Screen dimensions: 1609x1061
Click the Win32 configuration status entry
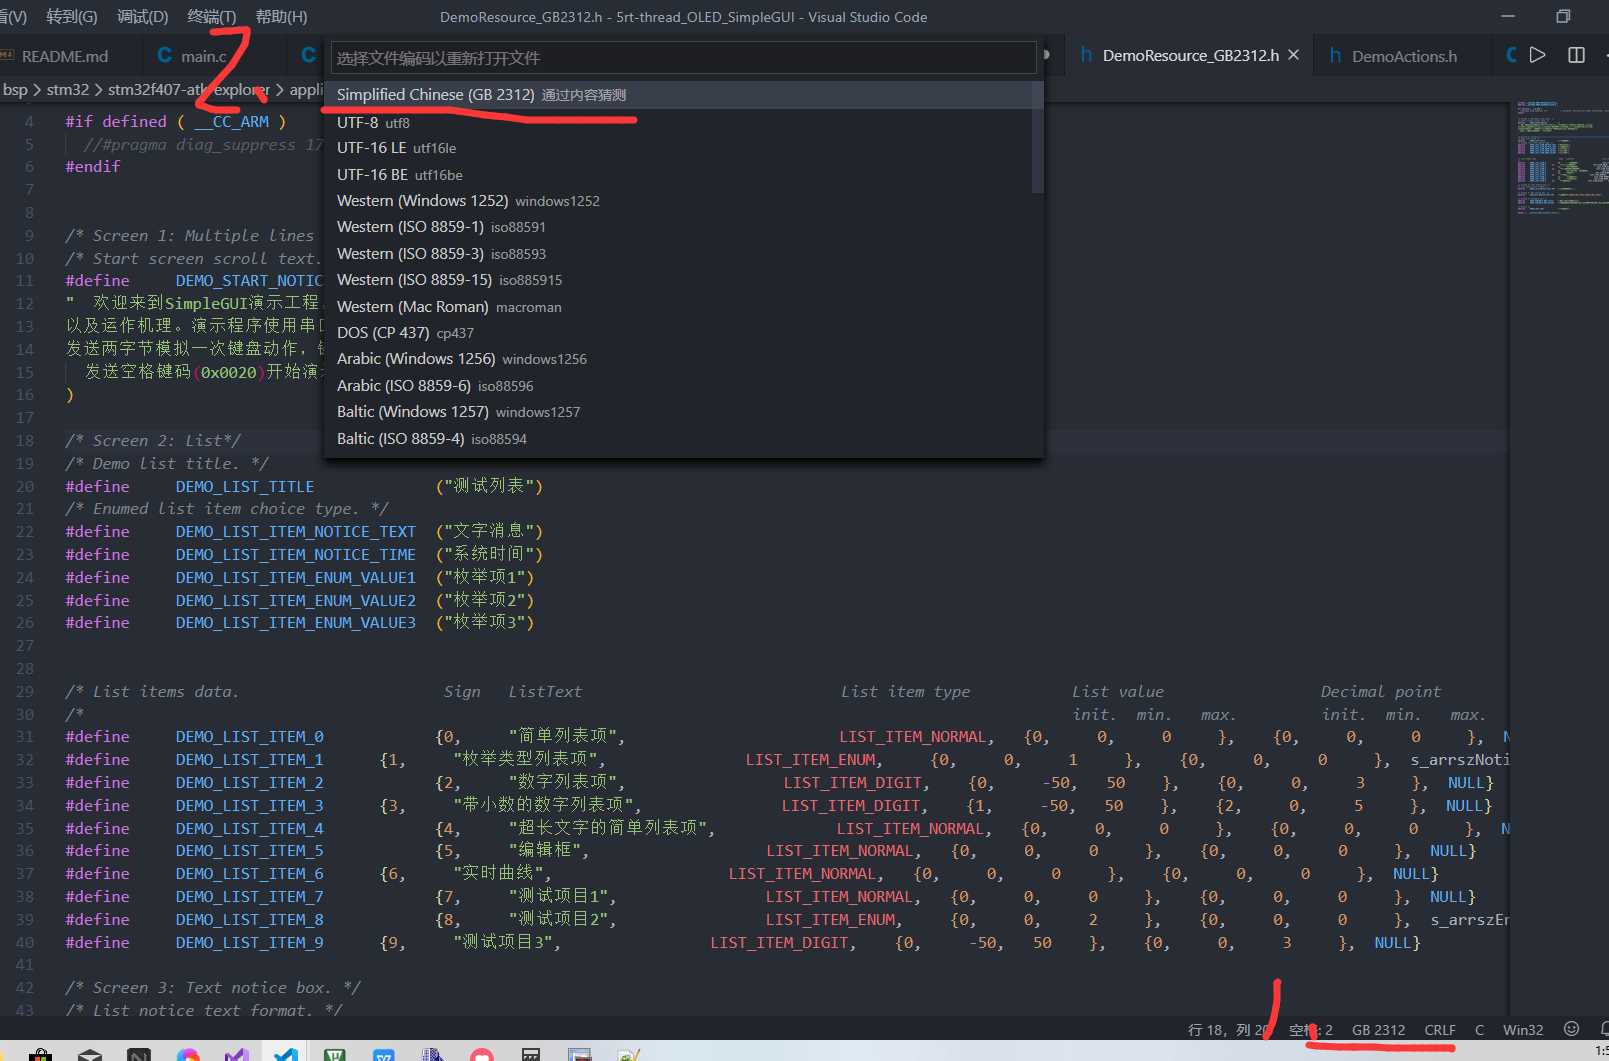1523,1030
